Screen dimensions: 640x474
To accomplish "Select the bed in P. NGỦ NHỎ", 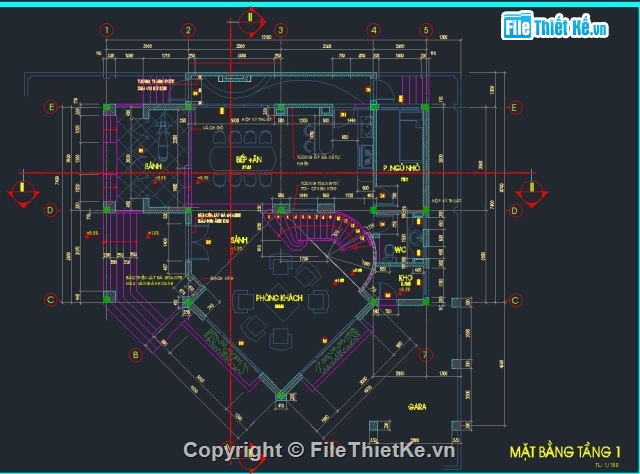I will tap(411, 137).
